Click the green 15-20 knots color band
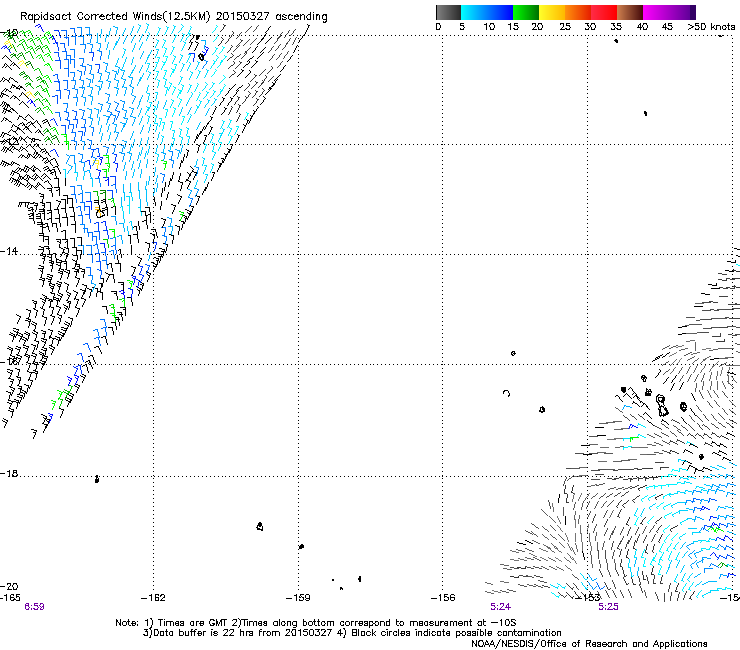This screenshot has height=650, width=740. (526, 12)
